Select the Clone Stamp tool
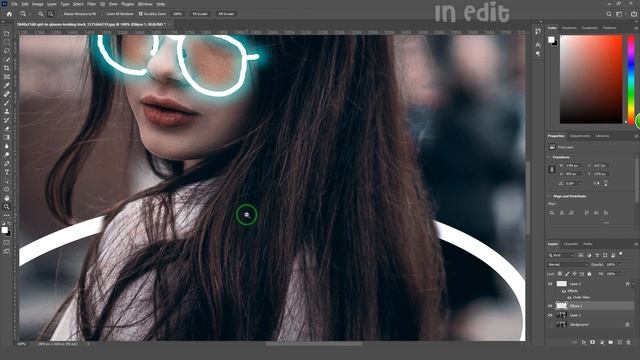Image resolution: width=640 pixels, height=360 pixels. (7, 111)
